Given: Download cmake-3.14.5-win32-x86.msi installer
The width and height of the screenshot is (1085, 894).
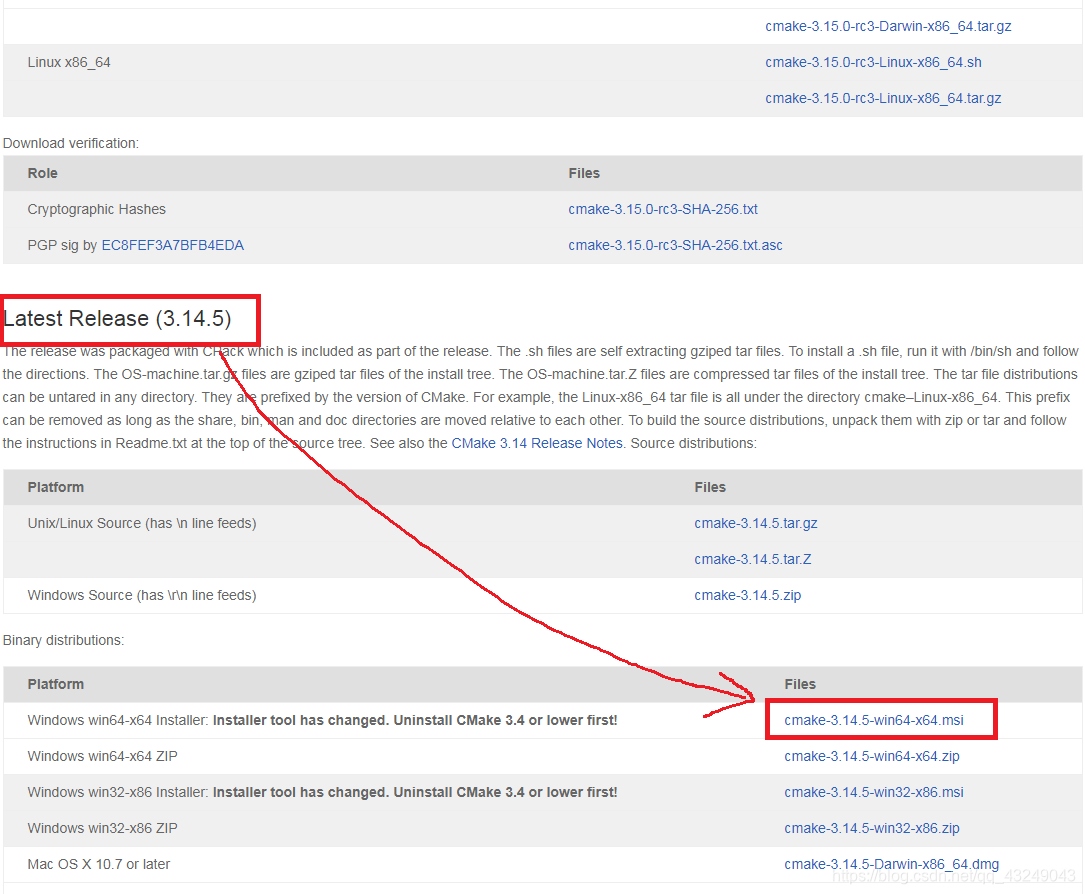Looking at the screenshot, I should (x=874, y=792).
